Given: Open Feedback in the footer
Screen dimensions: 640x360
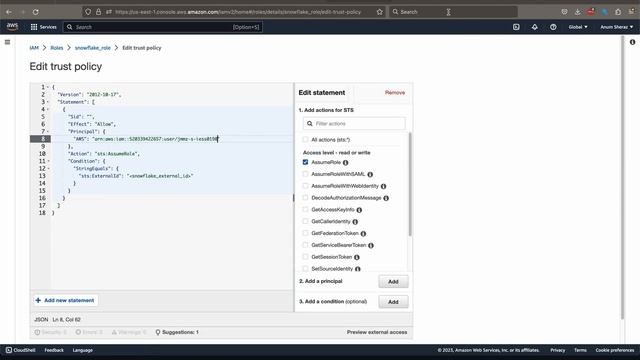Looking at the screenshot, I should pyautogui.click(x=54, y=350).
